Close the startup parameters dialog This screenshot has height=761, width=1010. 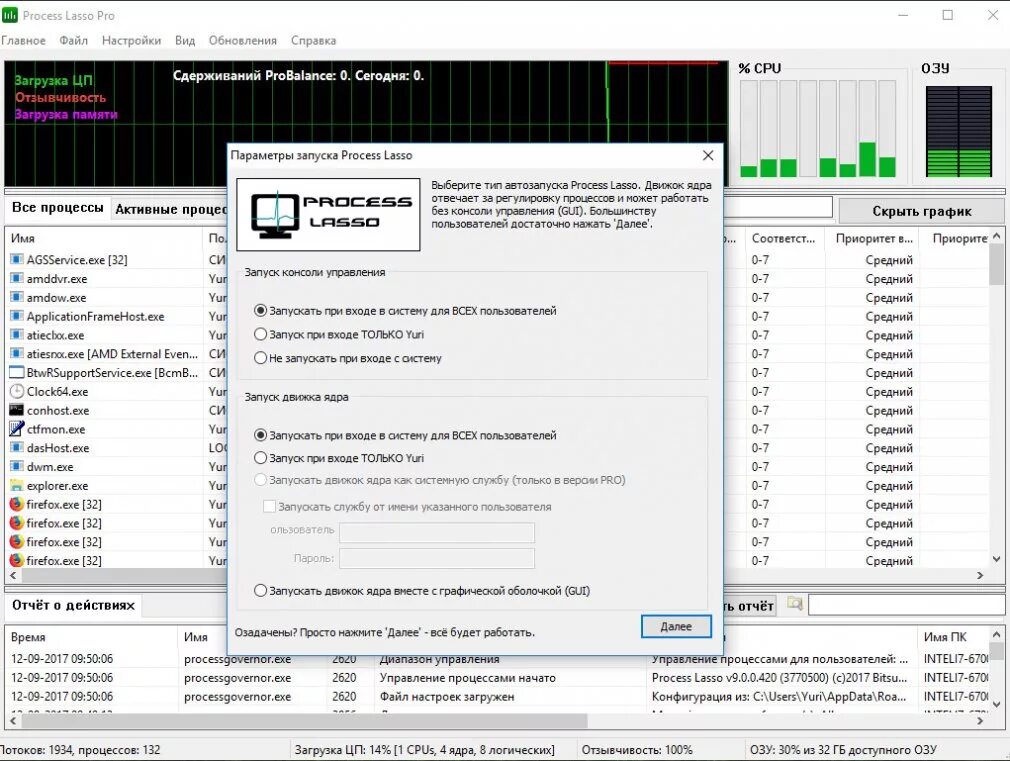(708, 155)
